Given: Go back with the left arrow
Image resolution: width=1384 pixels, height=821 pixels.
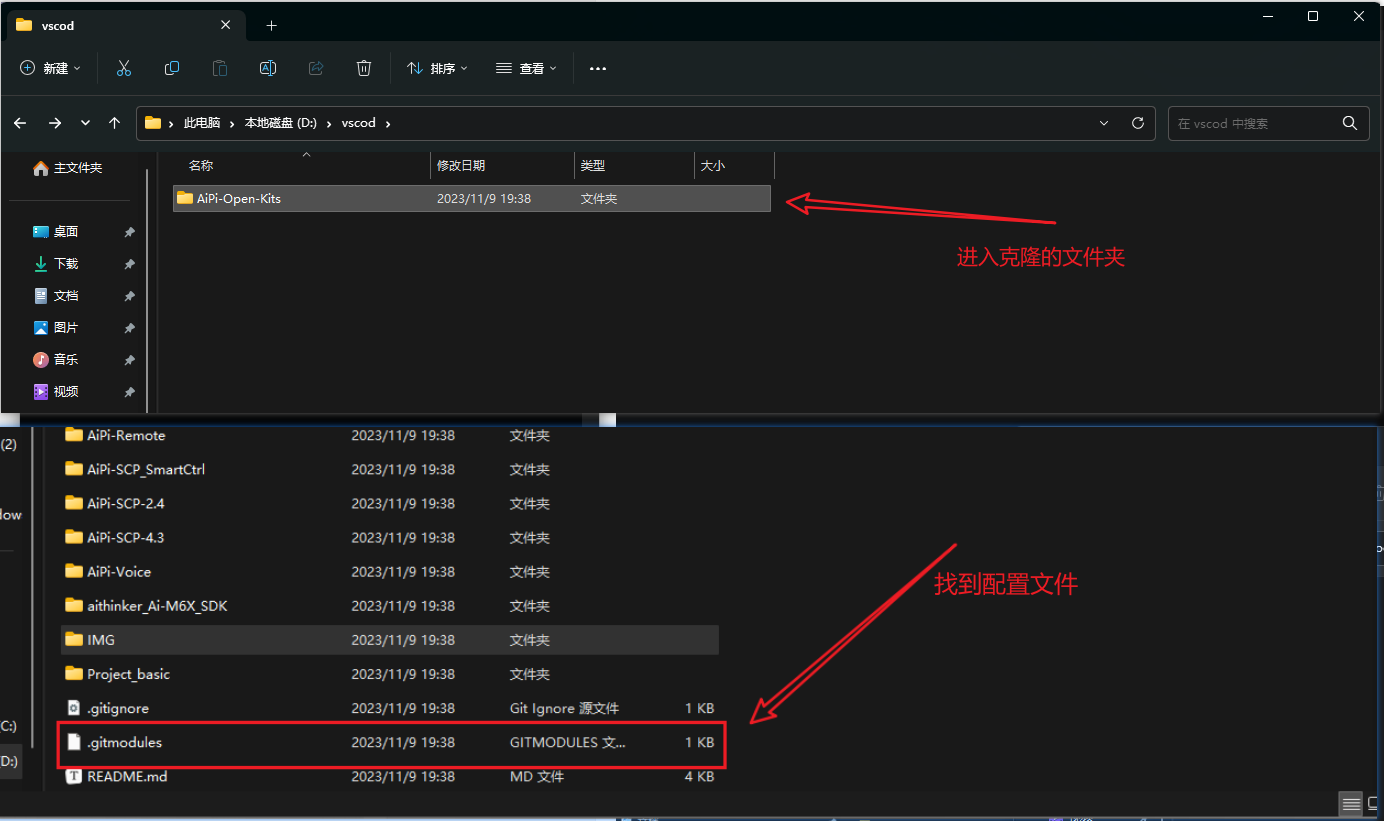Looking at the screenshot, I should pyautogui.click(x=20, y=123).
